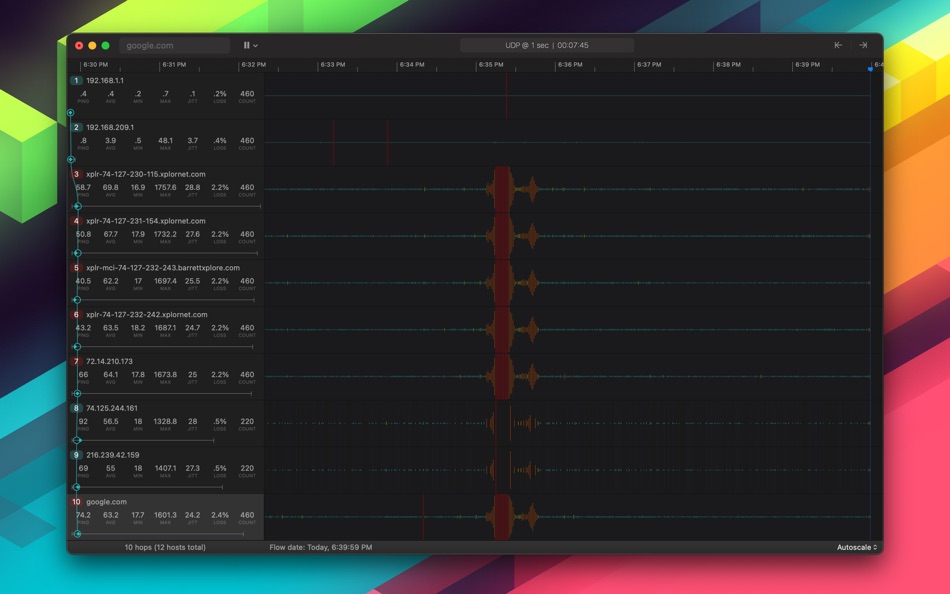The image size is (950, 594).
Task: Click the red hop 5 badge for the barrettxplore host
Action: tap(74, 267)
